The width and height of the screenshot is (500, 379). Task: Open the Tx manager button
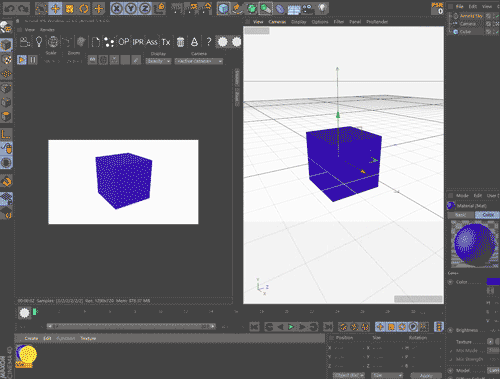tap(166, 42)
